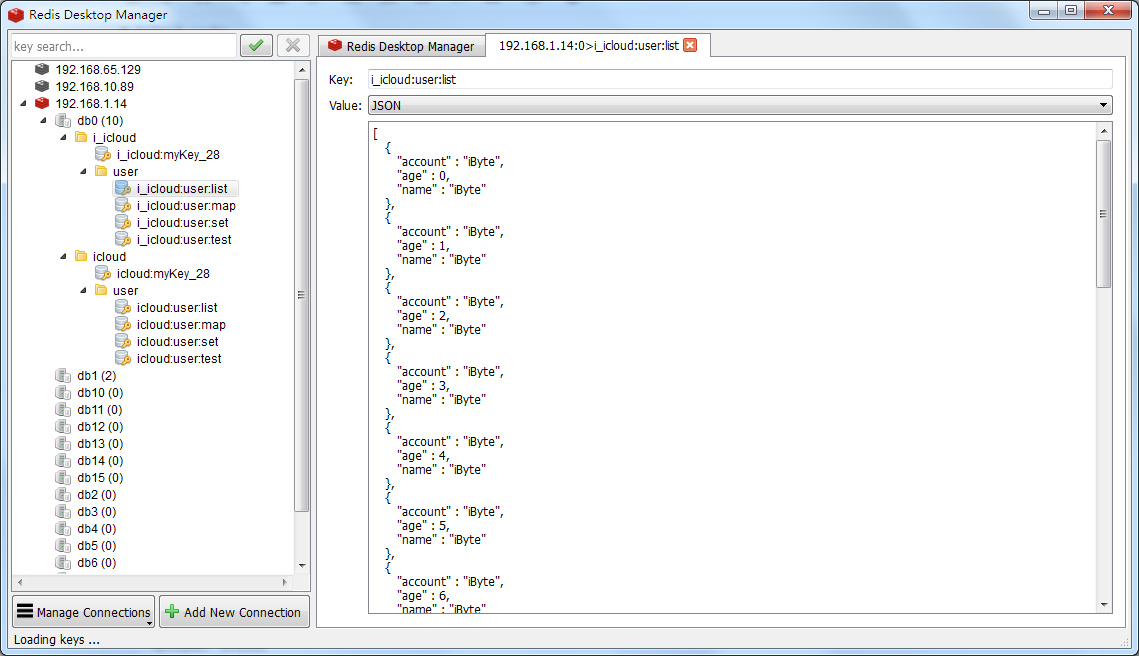The image size is (1139, 656).
Task: Click the green checkmark search confirm button
Action: pos(256,46)
